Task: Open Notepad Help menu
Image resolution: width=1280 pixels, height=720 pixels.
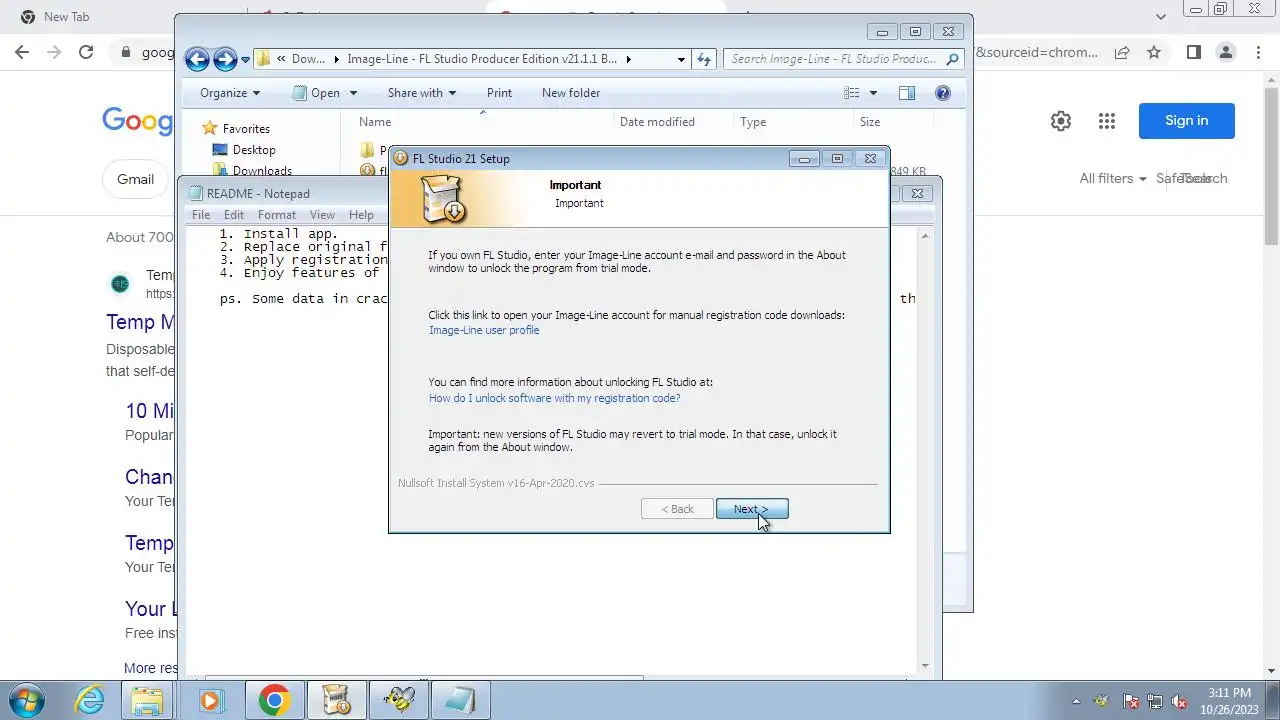Action: pos(361,215)
